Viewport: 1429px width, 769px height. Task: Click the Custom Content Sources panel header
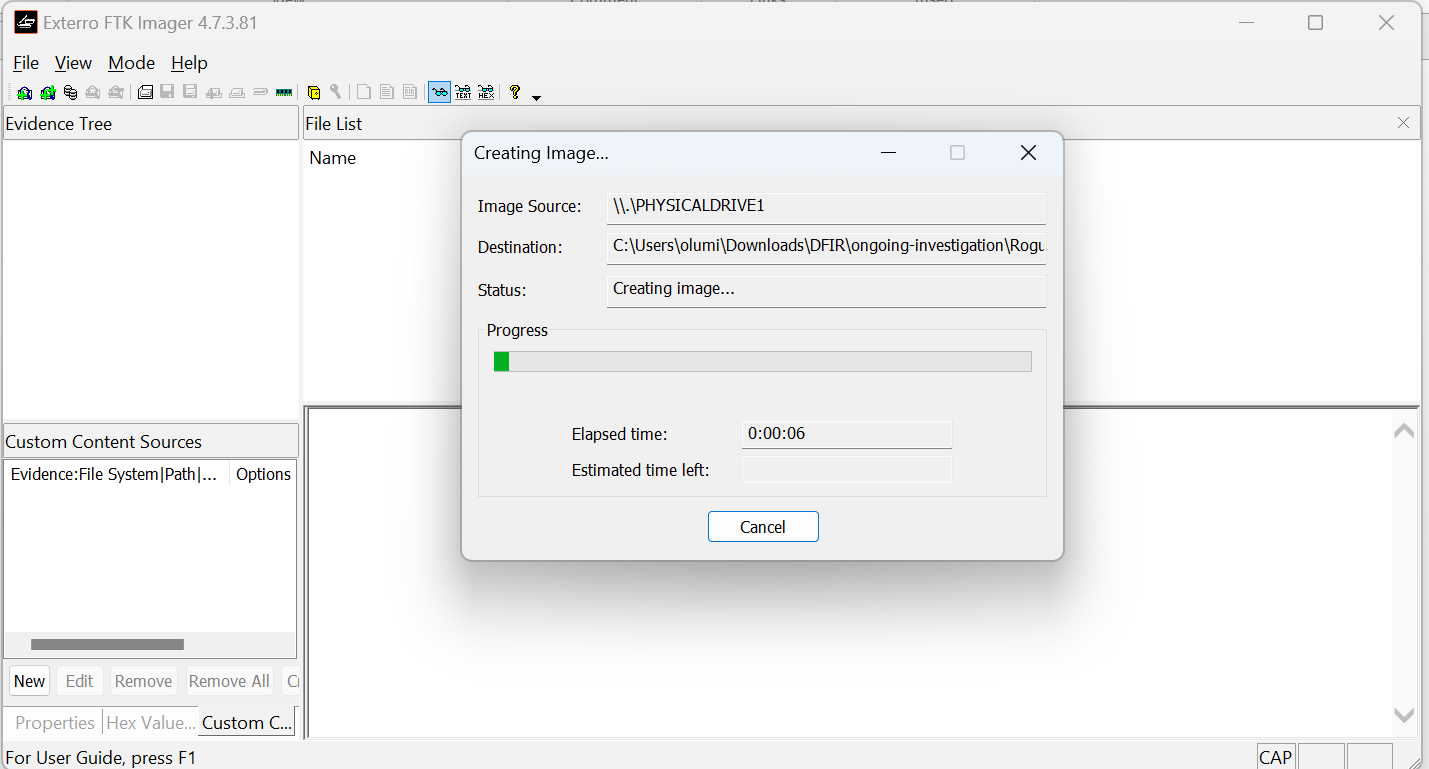151,441
